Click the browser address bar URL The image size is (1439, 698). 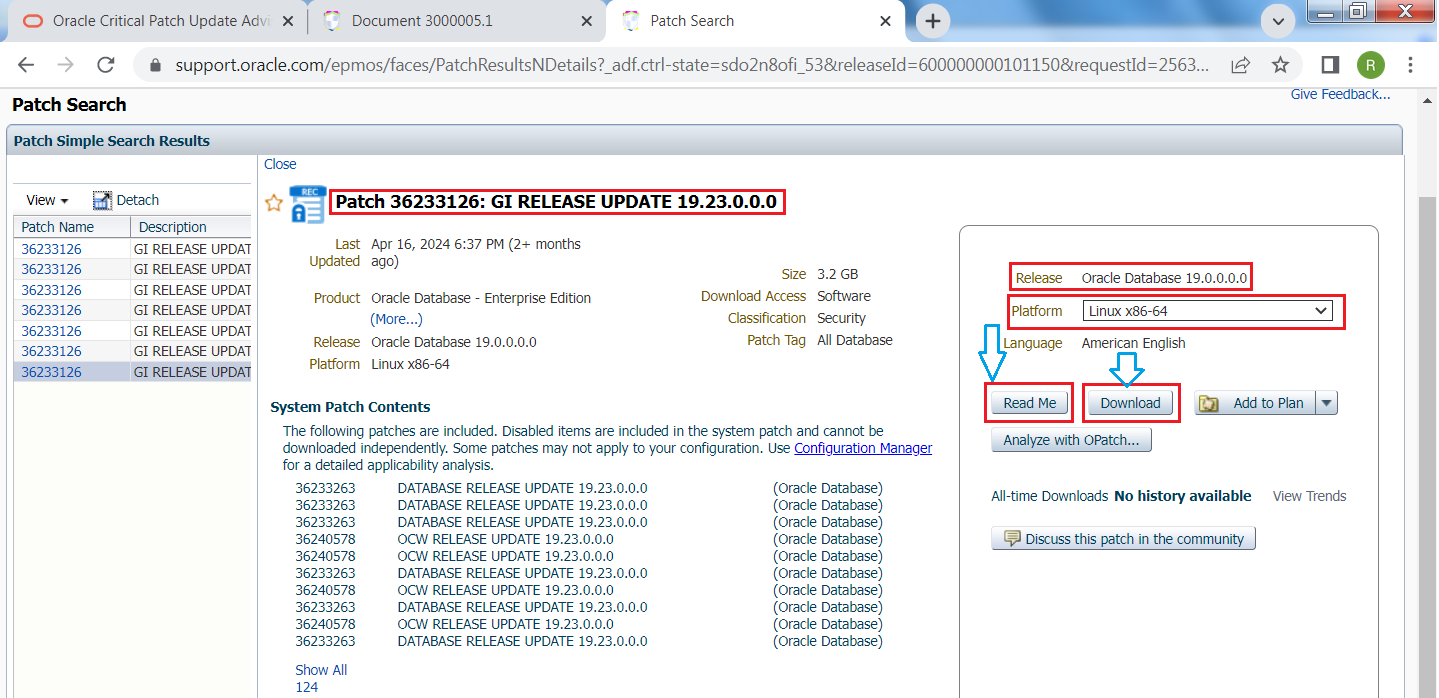690,65
